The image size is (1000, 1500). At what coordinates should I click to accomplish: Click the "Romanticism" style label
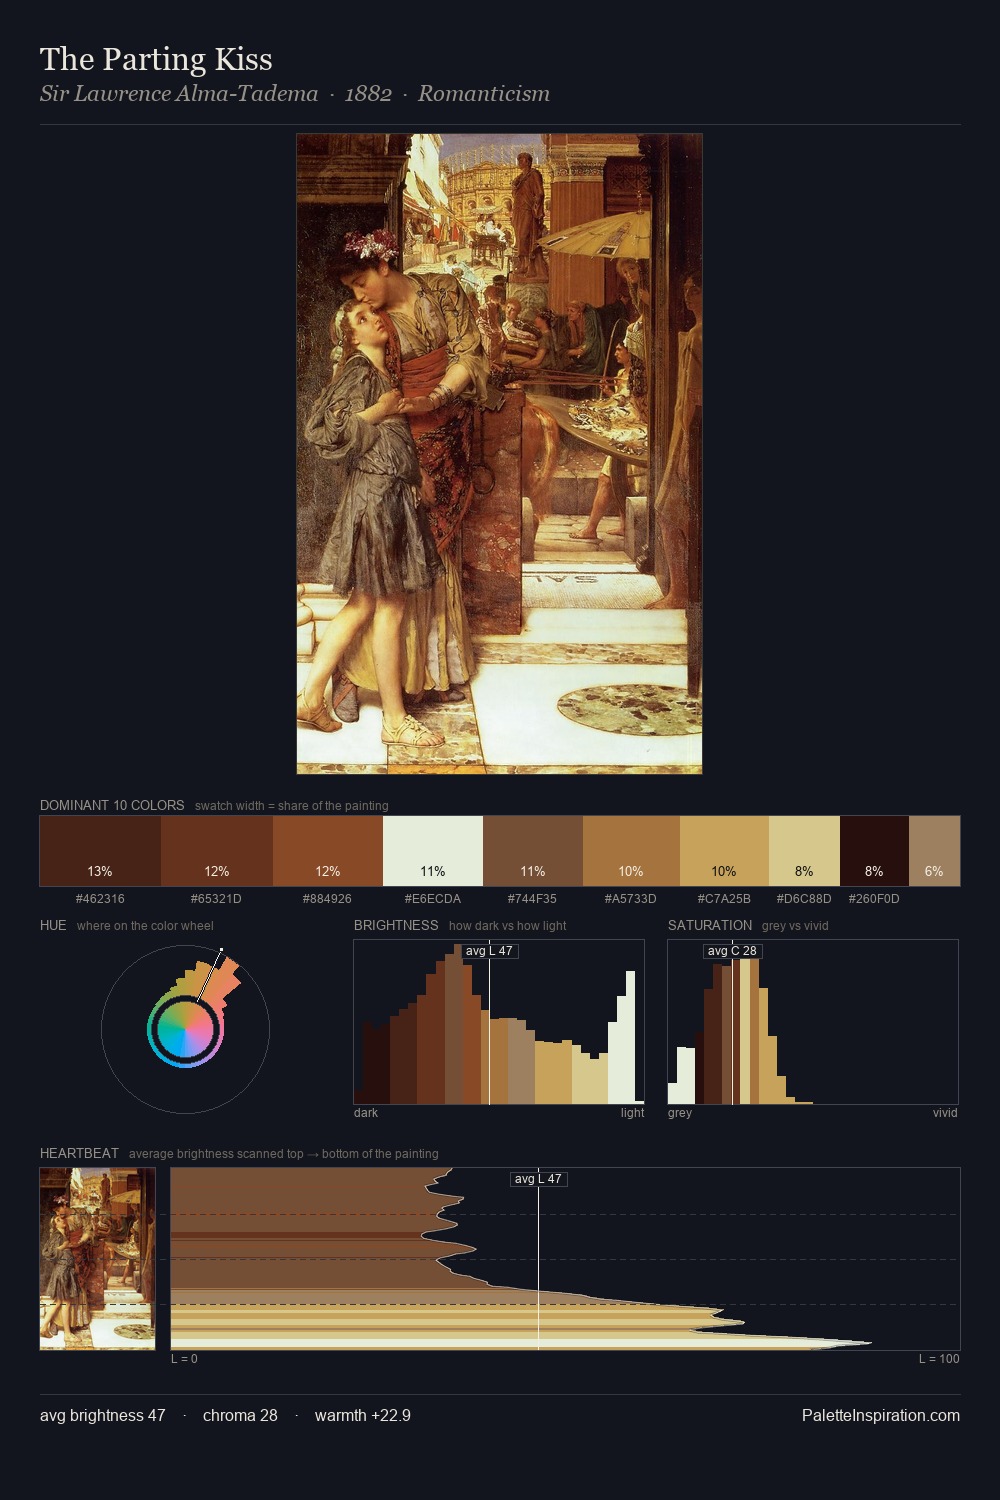[484, 94]
